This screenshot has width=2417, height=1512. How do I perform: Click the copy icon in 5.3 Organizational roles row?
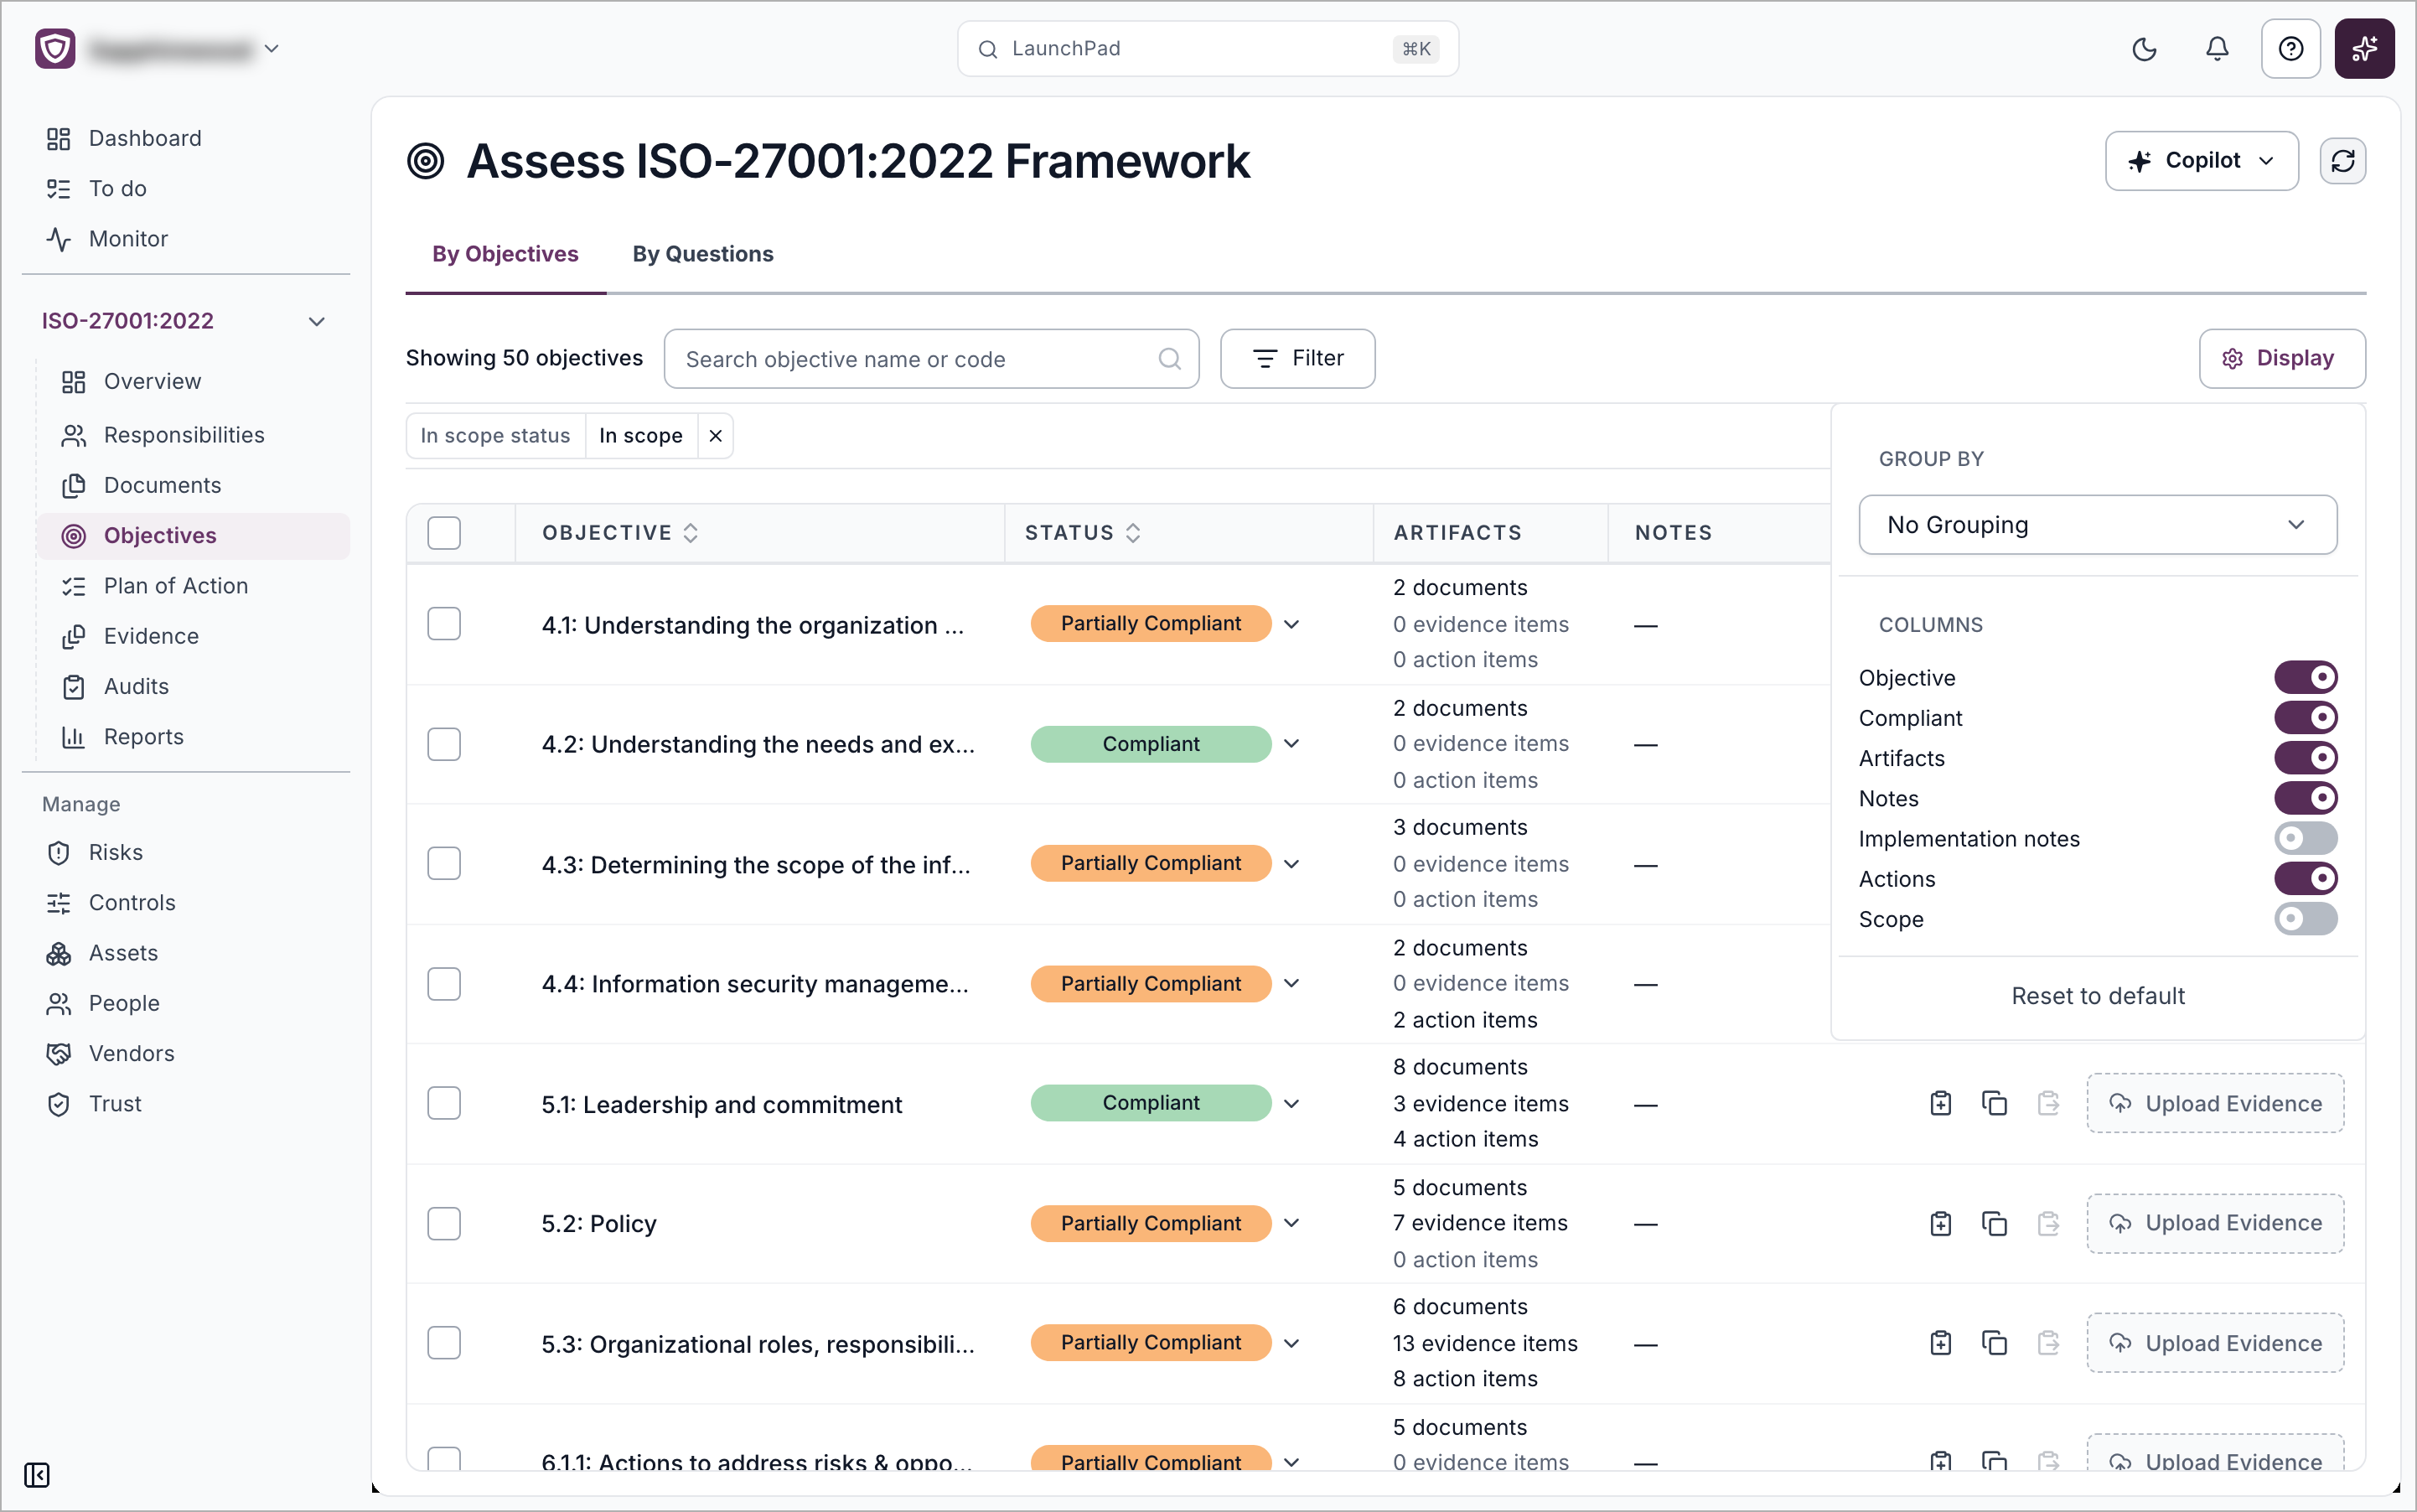coord(1994,1342)
